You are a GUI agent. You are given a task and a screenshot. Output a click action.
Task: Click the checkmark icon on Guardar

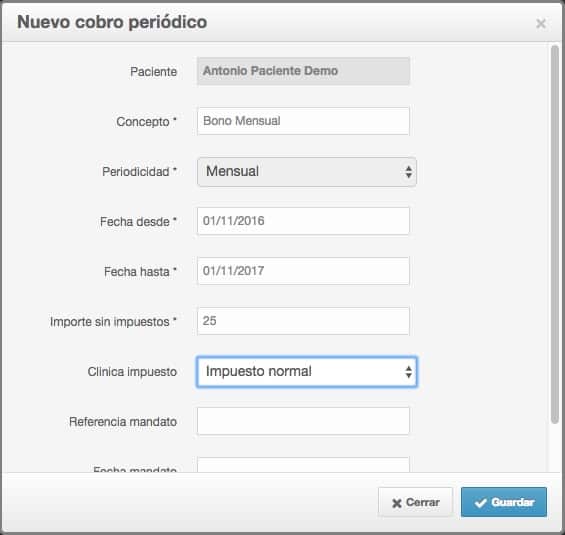point(481,503)
